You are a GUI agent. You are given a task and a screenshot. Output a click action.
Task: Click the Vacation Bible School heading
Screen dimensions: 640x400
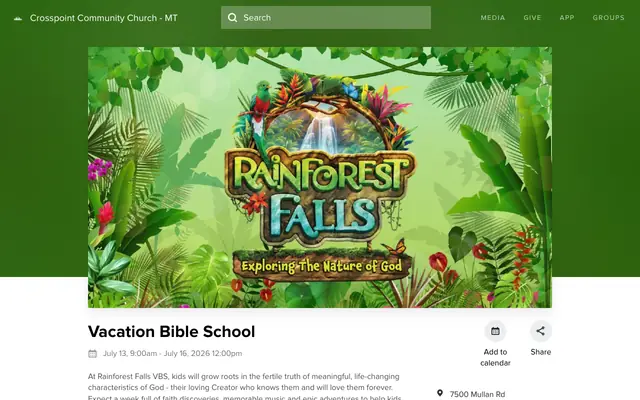(x=171, y=331)
